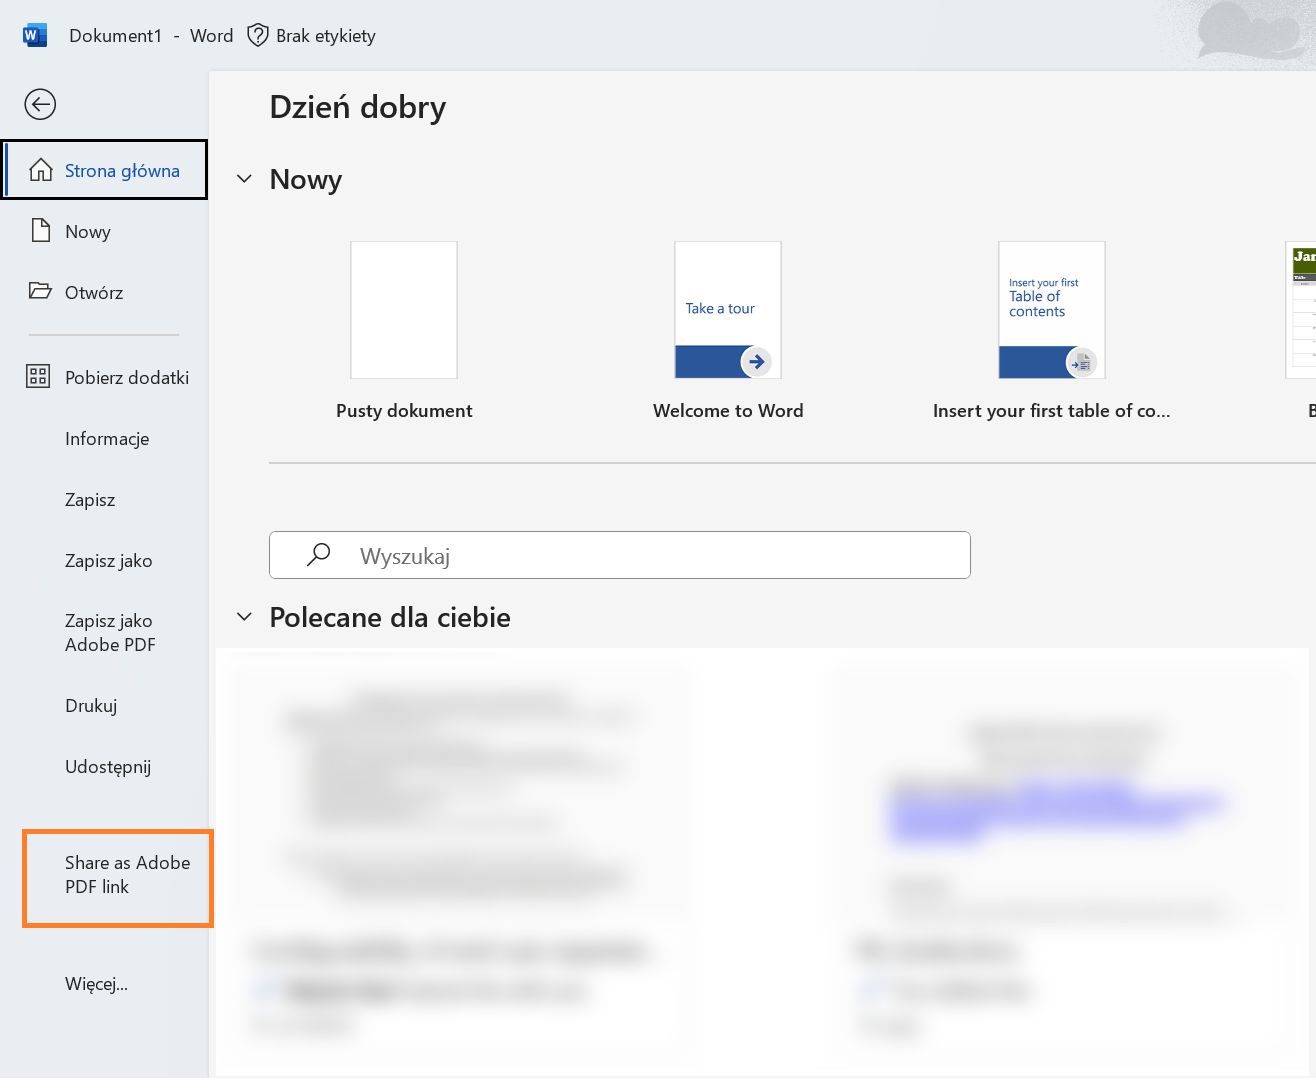Viewport: 1316px width, 1079px height.
Task: Open the Brak etykiety shield icon
Action: click(x=258, y=36)
